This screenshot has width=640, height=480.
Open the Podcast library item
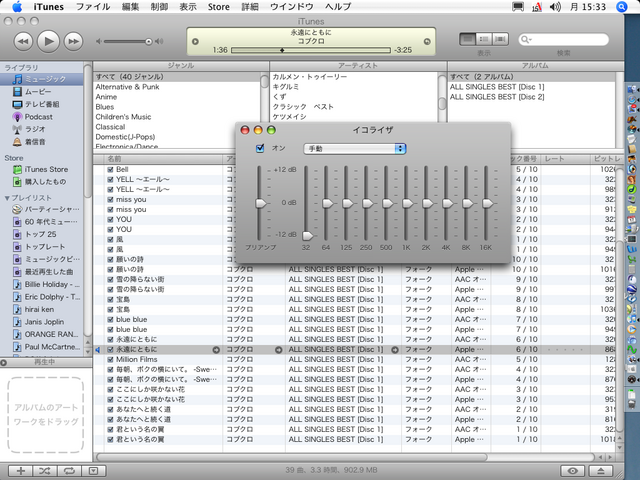point(41,117)
